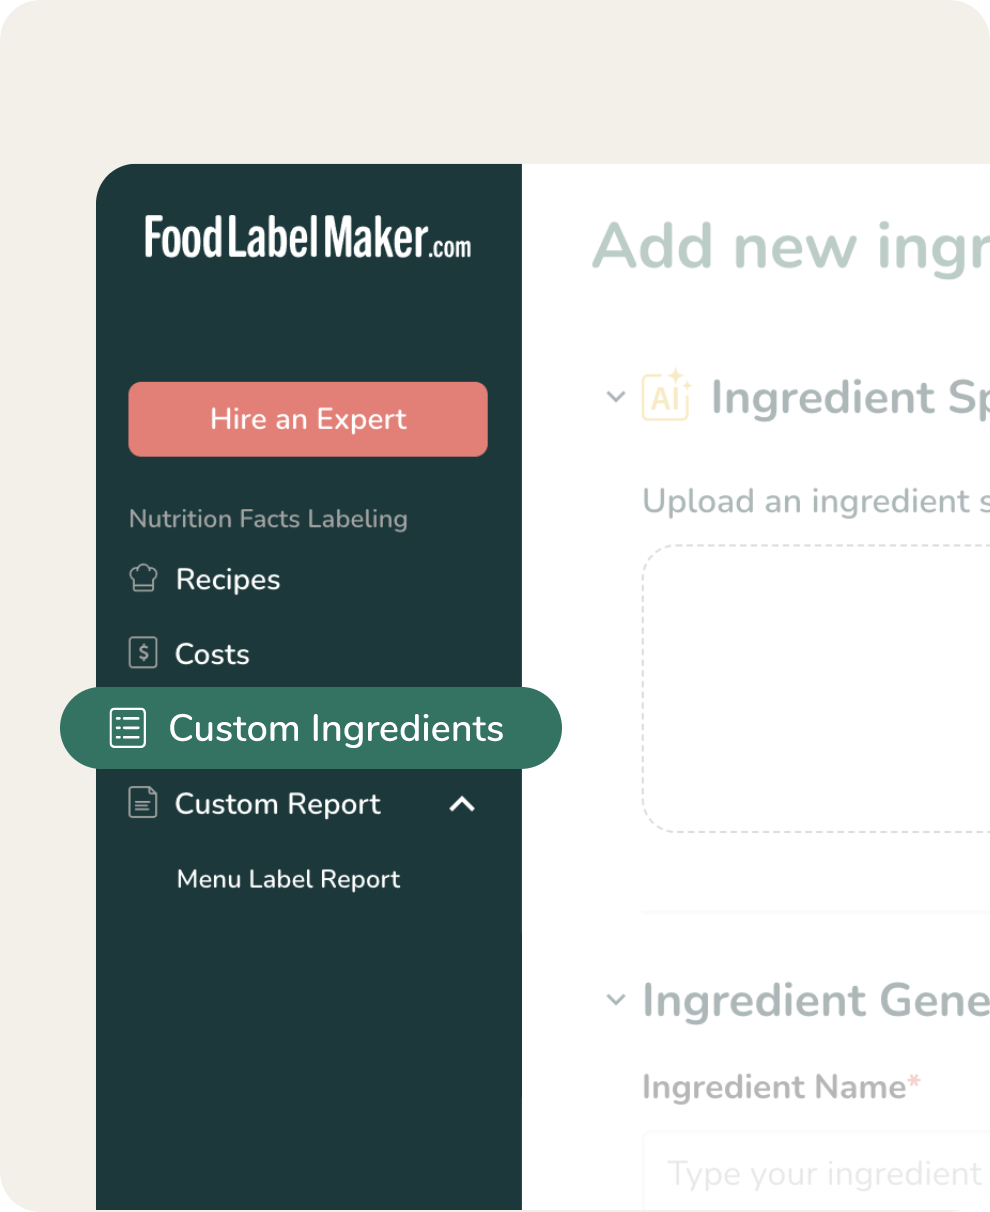Open the Recipes menu item
The width and height of the screenshot is (990, 1212).
pyautogui.click(x=228, y=579)
